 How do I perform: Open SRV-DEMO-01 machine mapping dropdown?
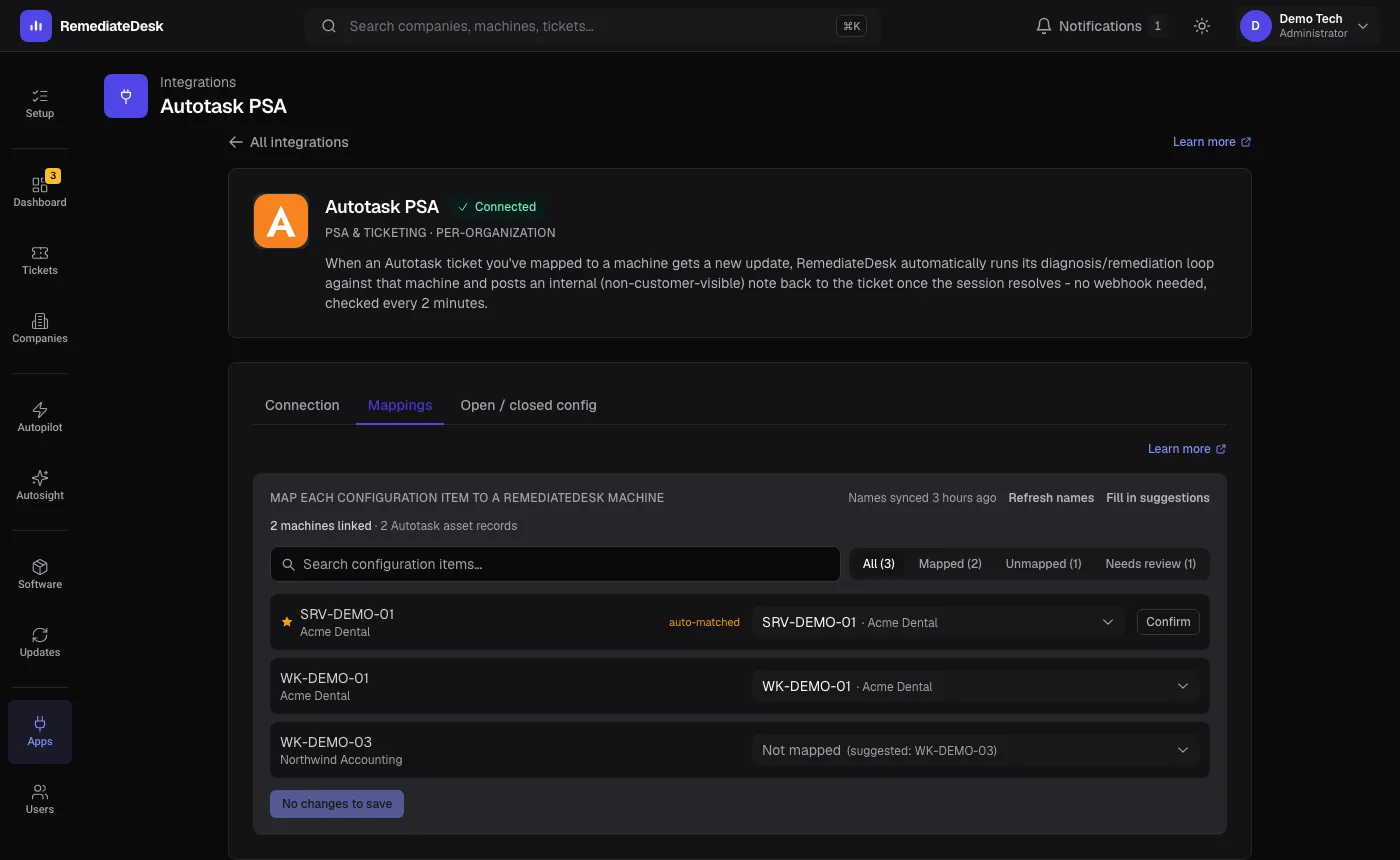pos(938,622)
